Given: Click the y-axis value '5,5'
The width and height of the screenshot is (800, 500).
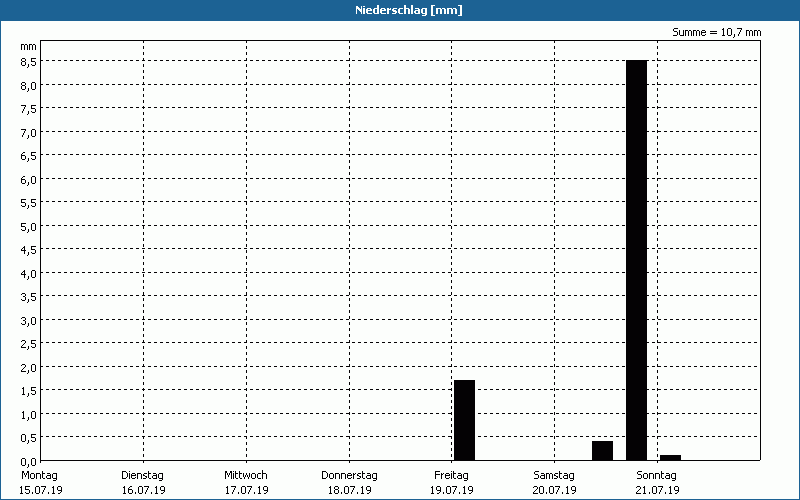Looking at the screenshot, I should click(x=29, y=203).
